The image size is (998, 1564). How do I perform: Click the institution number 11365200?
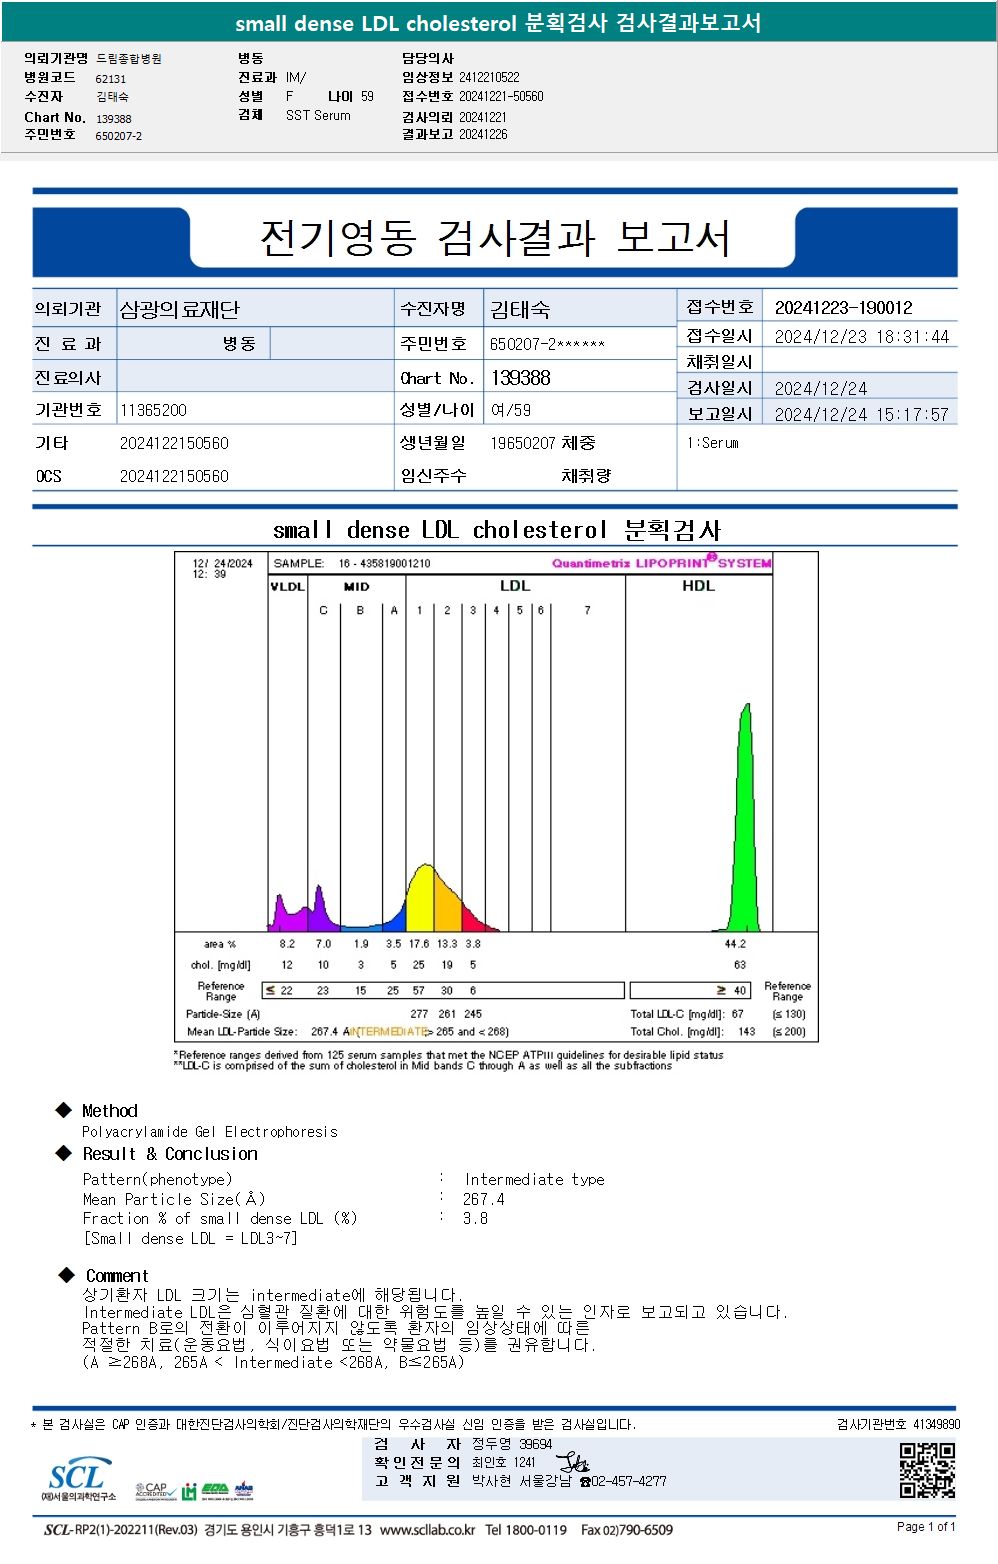click(x=153, y=410)
